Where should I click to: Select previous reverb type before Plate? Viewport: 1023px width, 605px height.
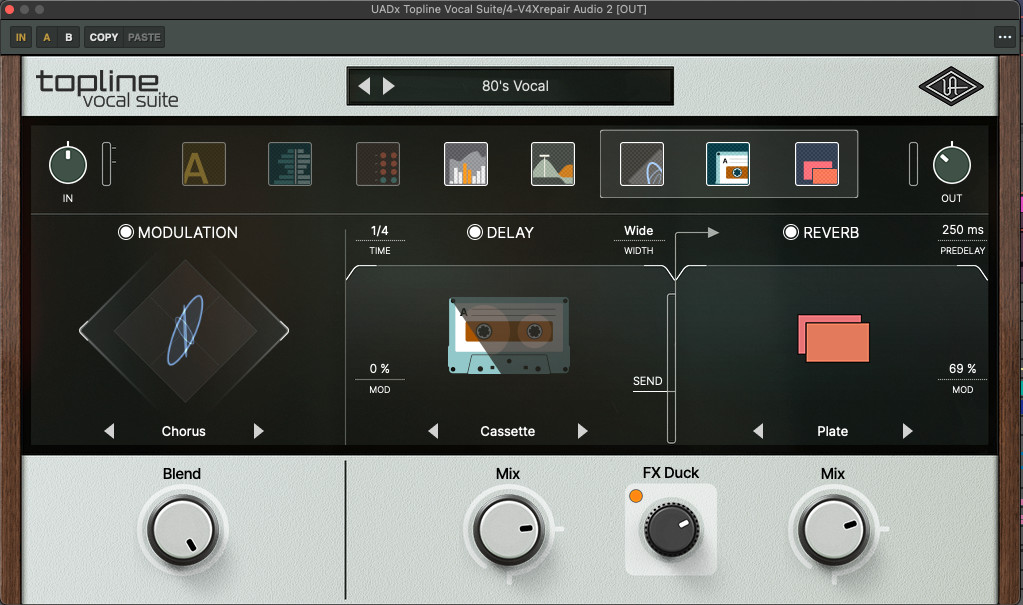click(758, 431)
